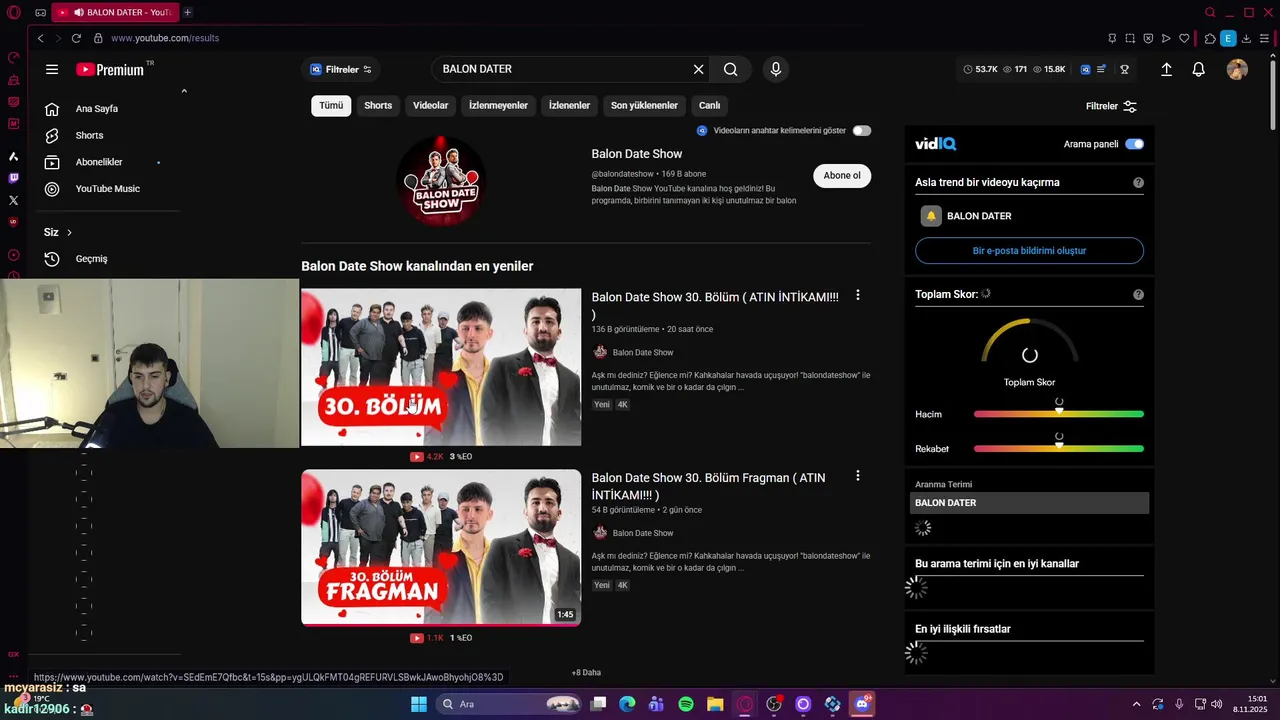Viewport: 1280px width, 720px height.
Task: Select the Son yüklenenler filter chip
Action: tap(644, 105)
